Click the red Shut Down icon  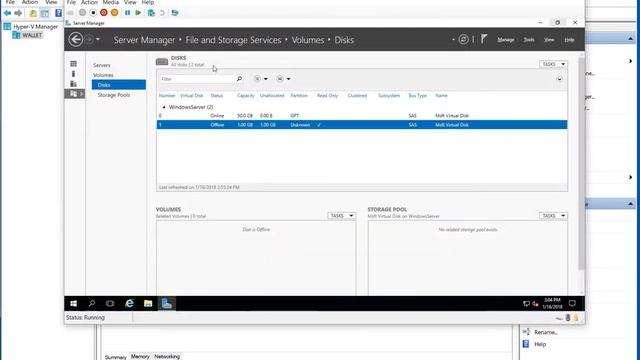click(104, 13)
